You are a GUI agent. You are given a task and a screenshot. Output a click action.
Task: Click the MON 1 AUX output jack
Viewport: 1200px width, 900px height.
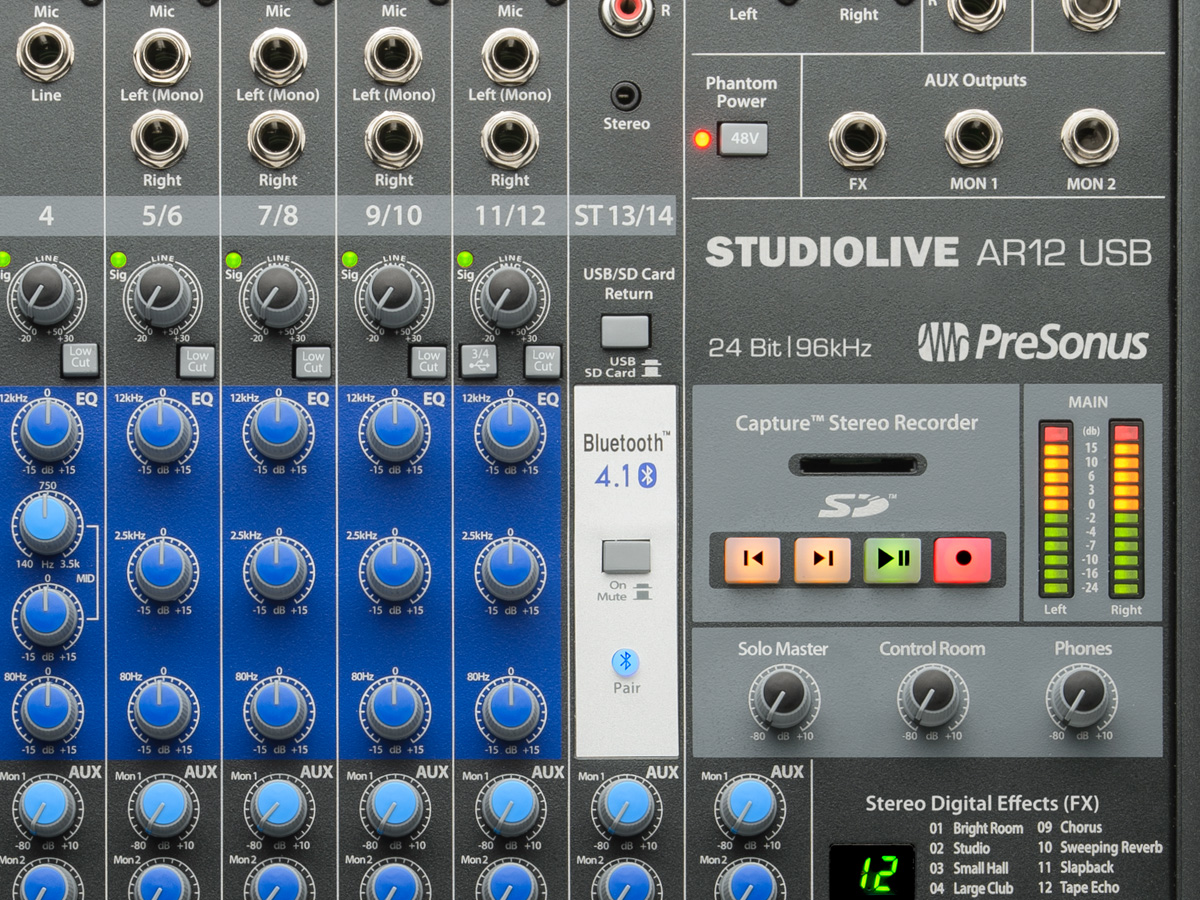(974, 137)
